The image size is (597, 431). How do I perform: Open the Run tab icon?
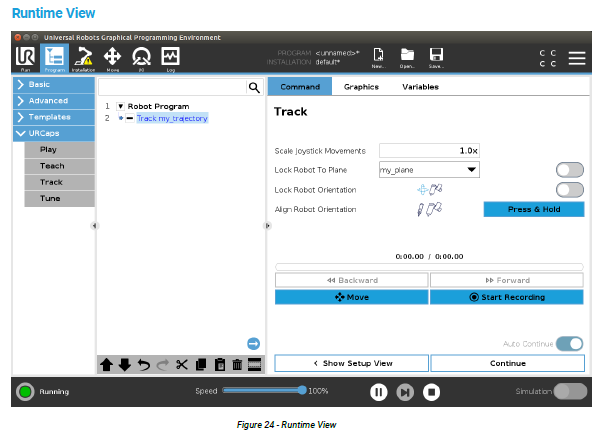pyautogui.click(x=26, y=58)
